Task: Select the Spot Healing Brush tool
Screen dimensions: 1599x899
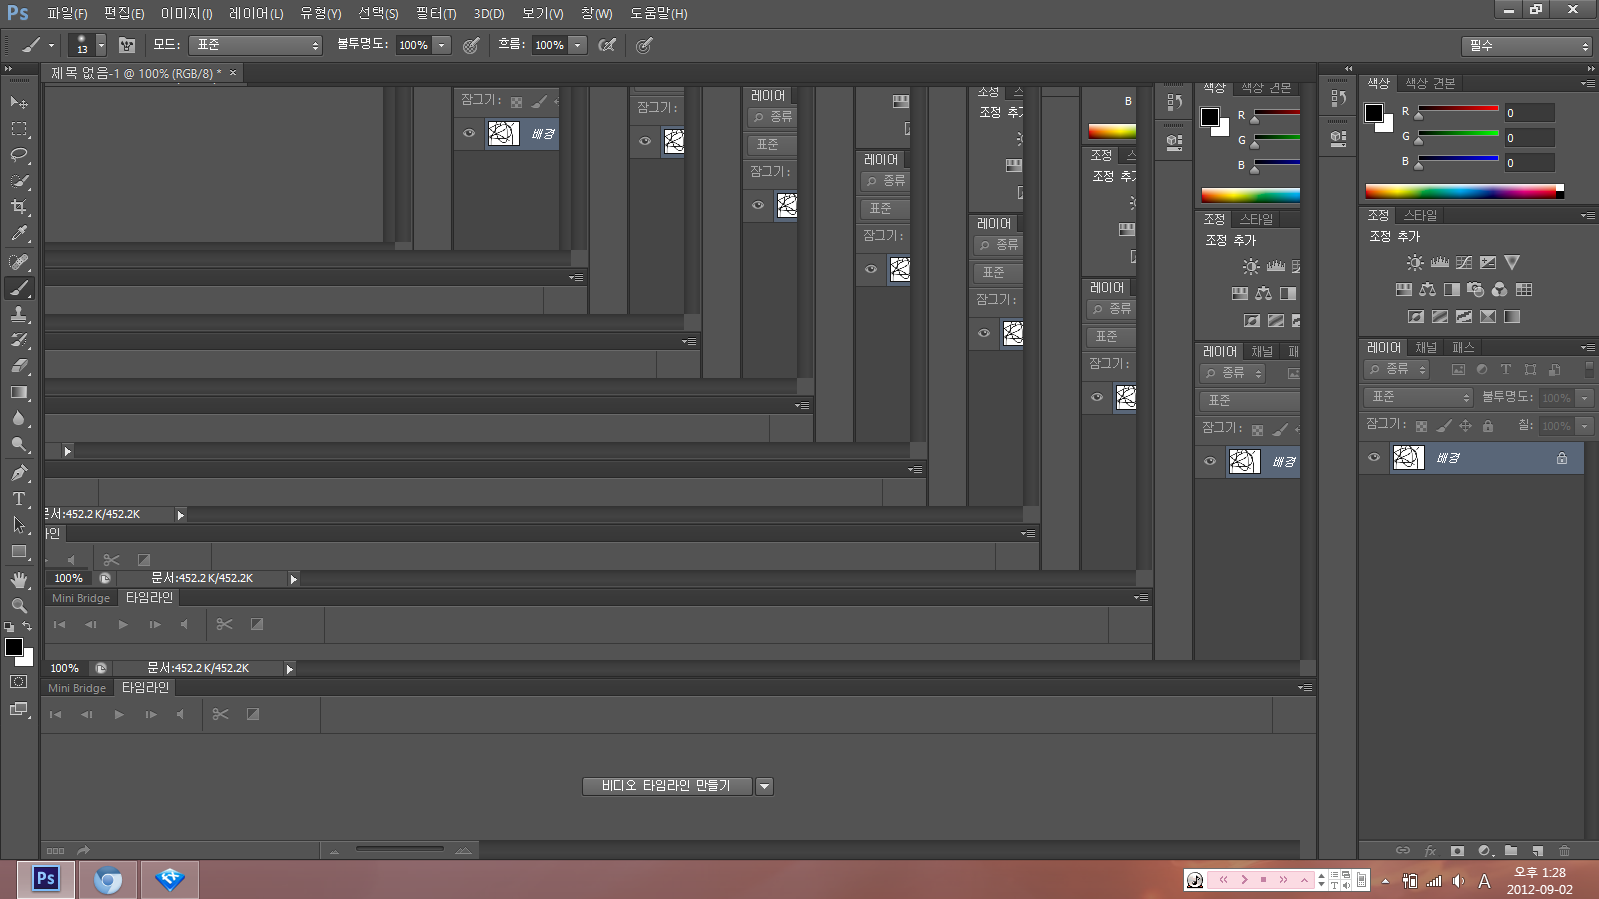Action: point(19,262)
